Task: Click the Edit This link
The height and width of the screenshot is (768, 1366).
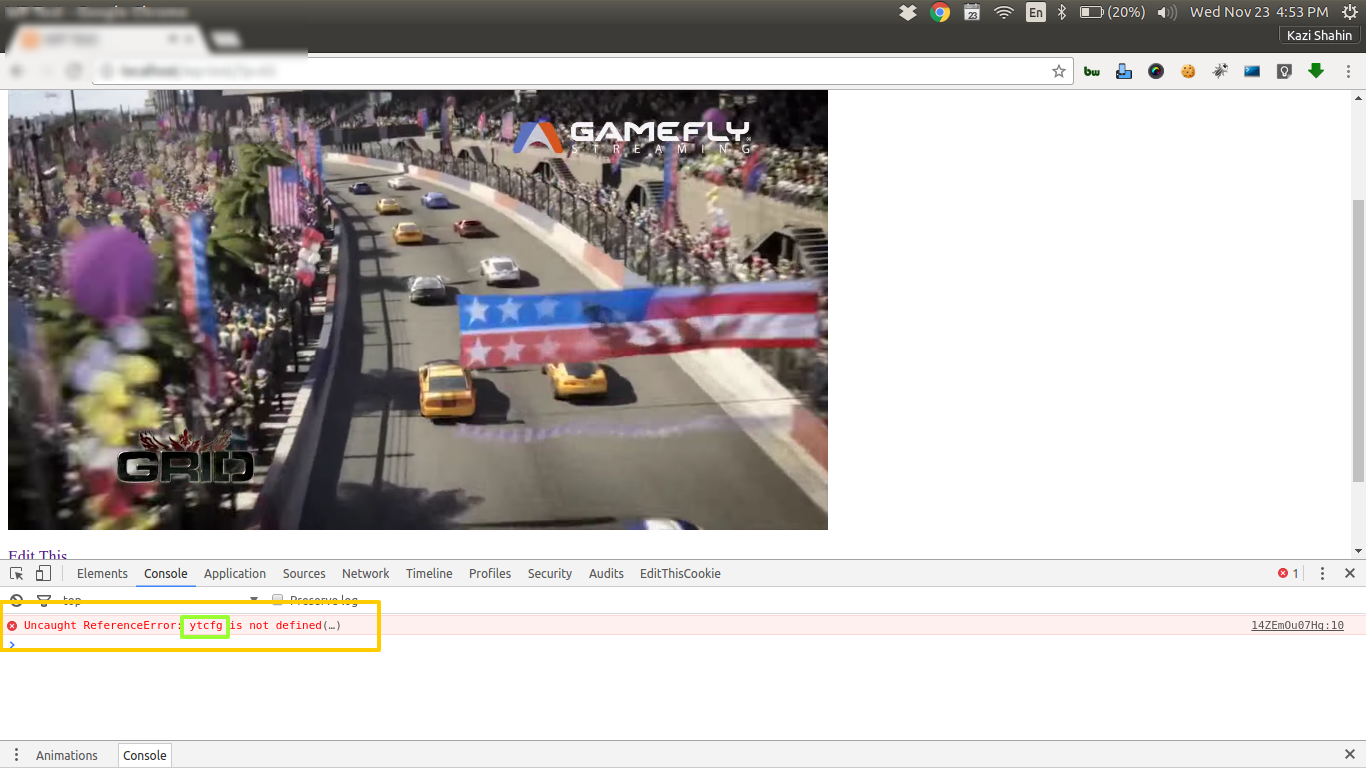Action: click(x=38, y=555)
